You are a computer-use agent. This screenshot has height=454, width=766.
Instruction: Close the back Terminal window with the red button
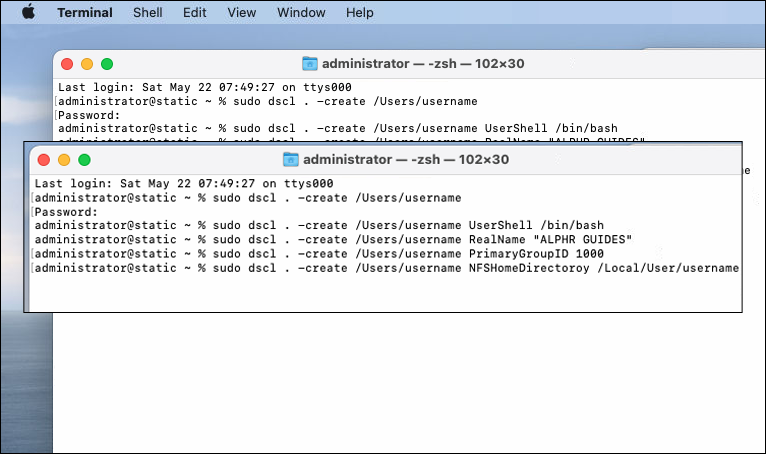tap(67, 64)
